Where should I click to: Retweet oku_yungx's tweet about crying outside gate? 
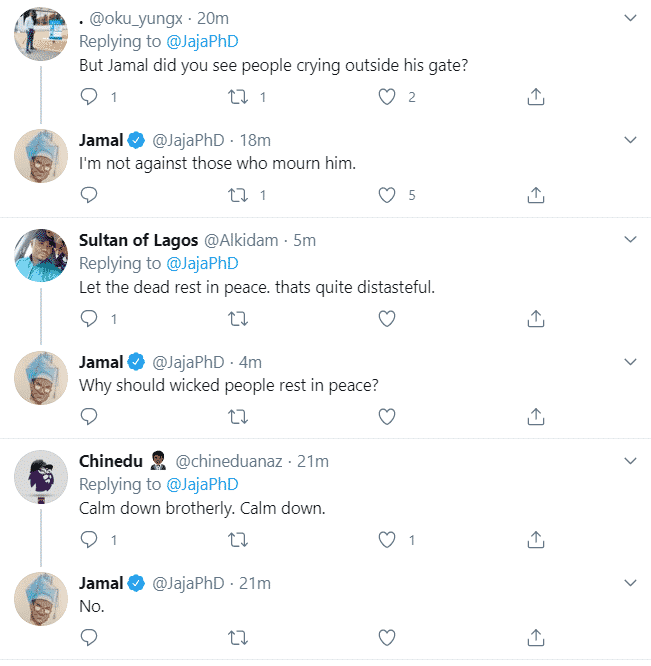(x=239, y=97)
